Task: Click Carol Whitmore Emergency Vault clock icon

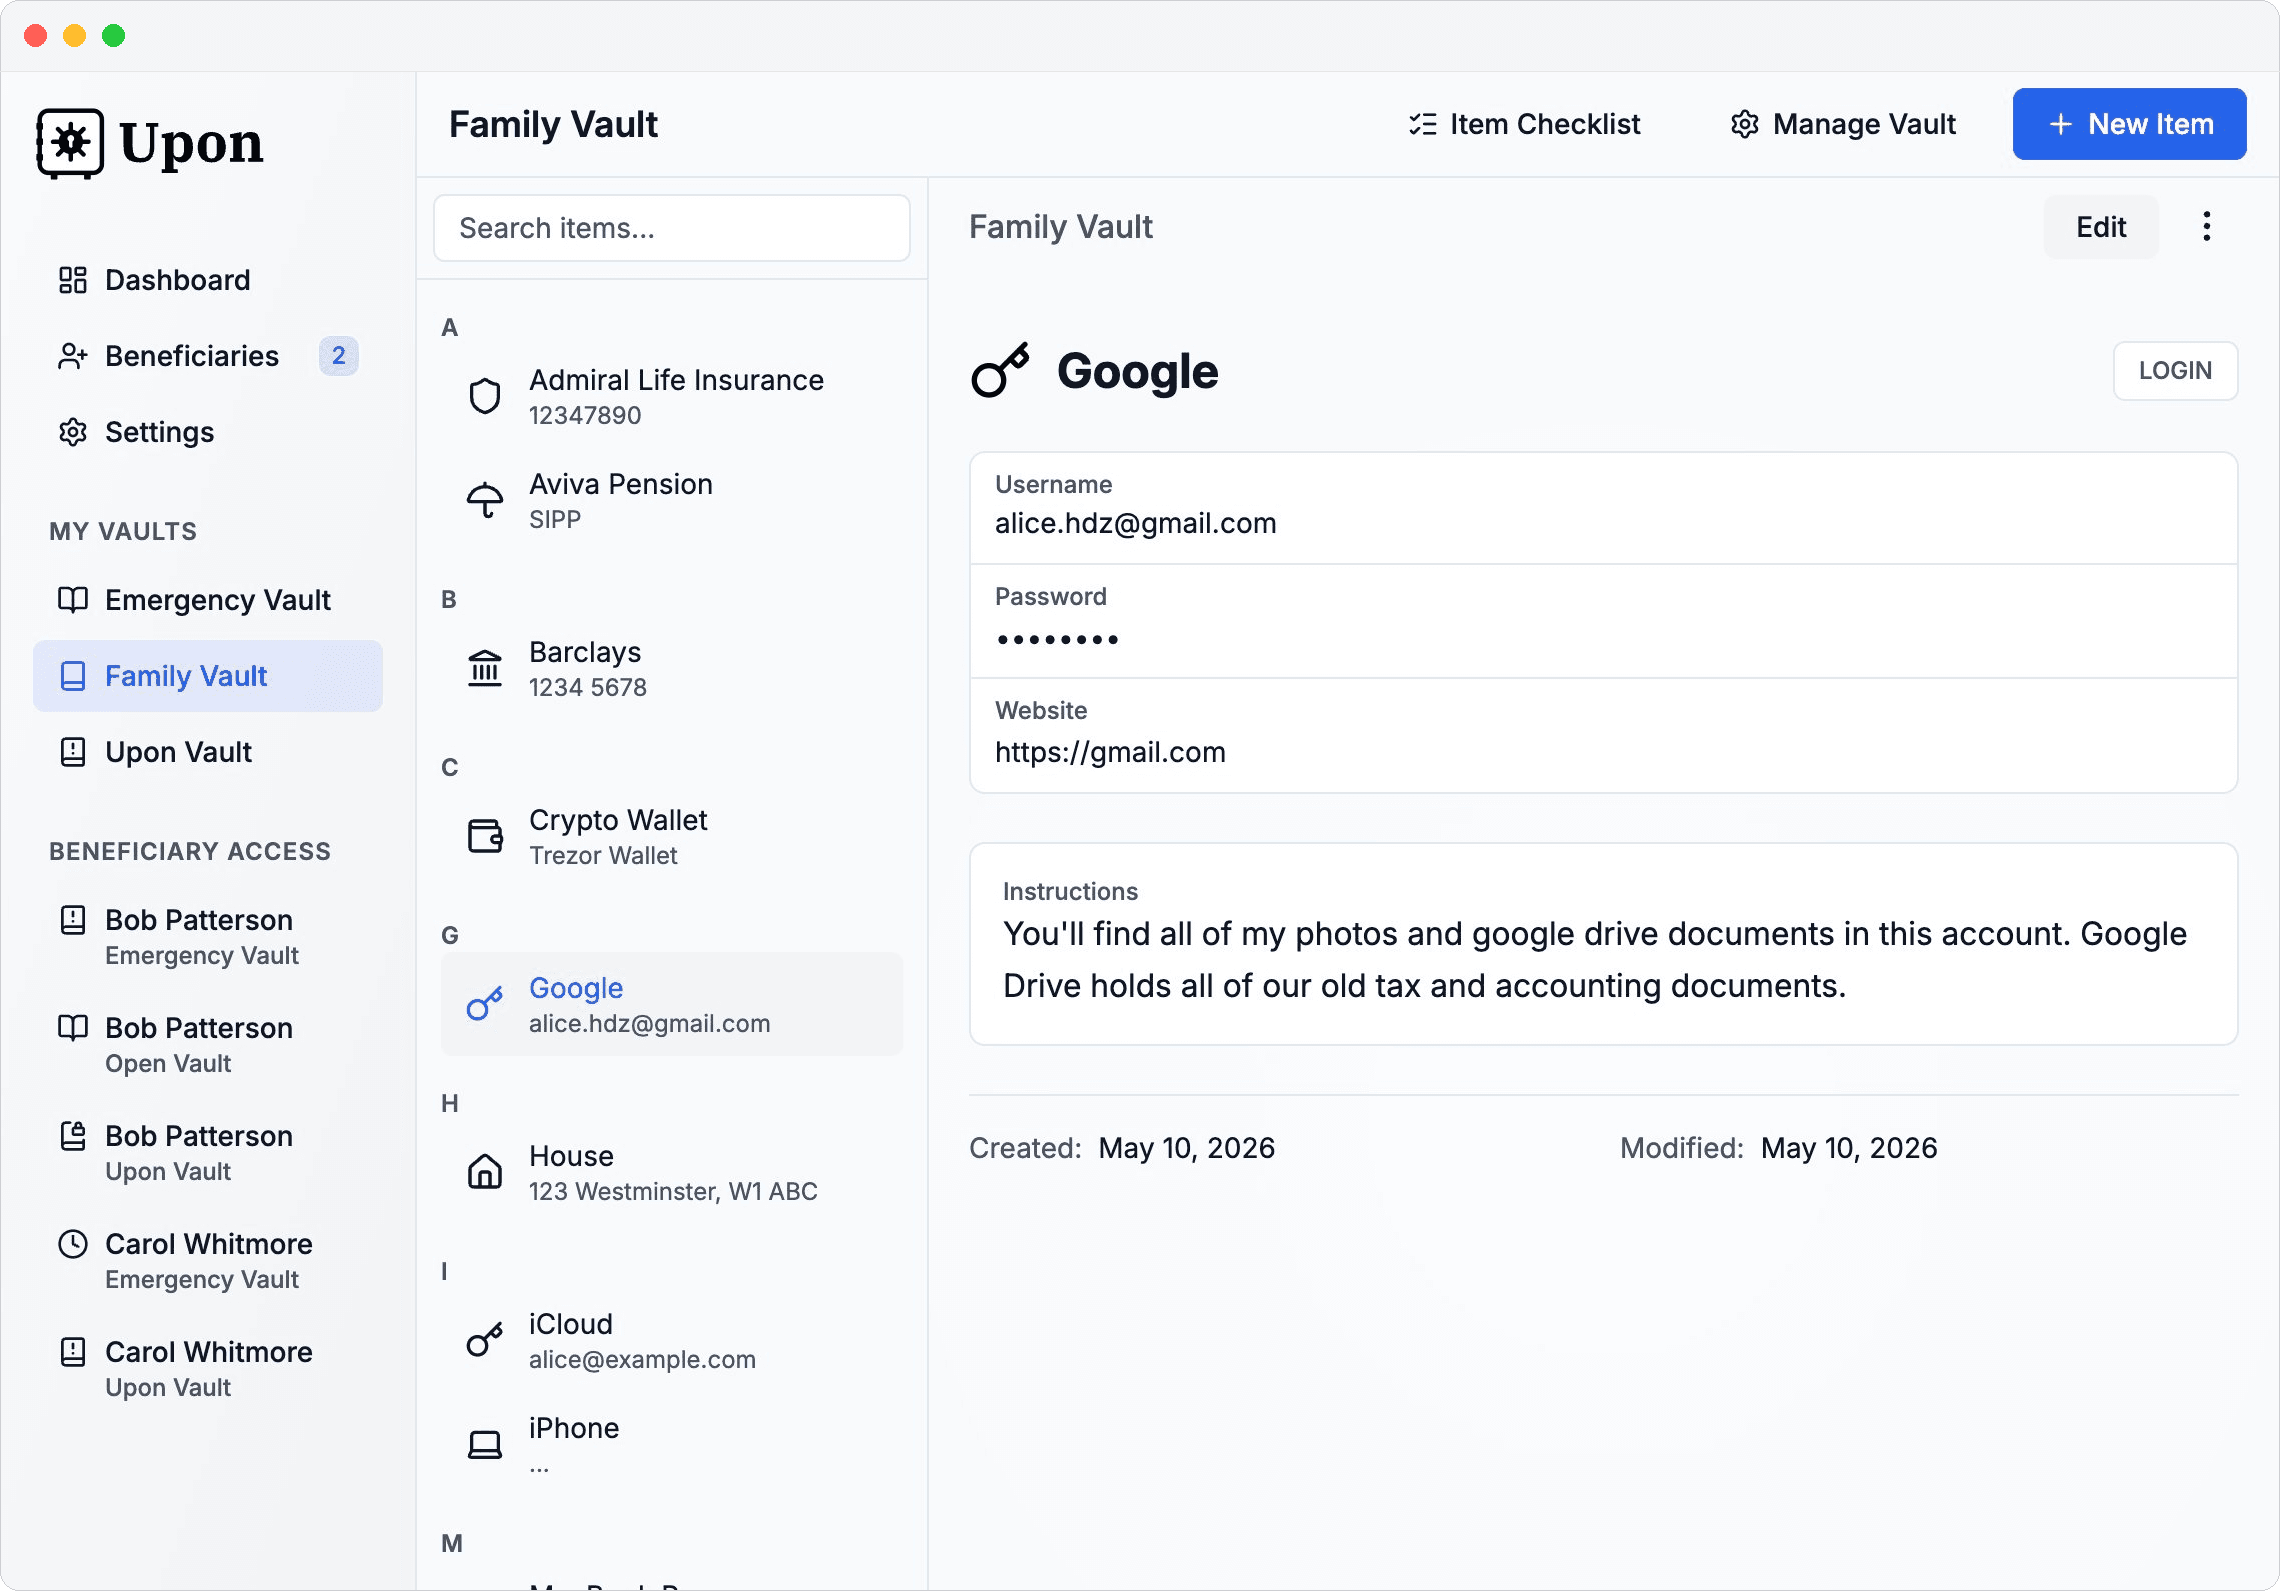Action: (x=72, y=1244)
